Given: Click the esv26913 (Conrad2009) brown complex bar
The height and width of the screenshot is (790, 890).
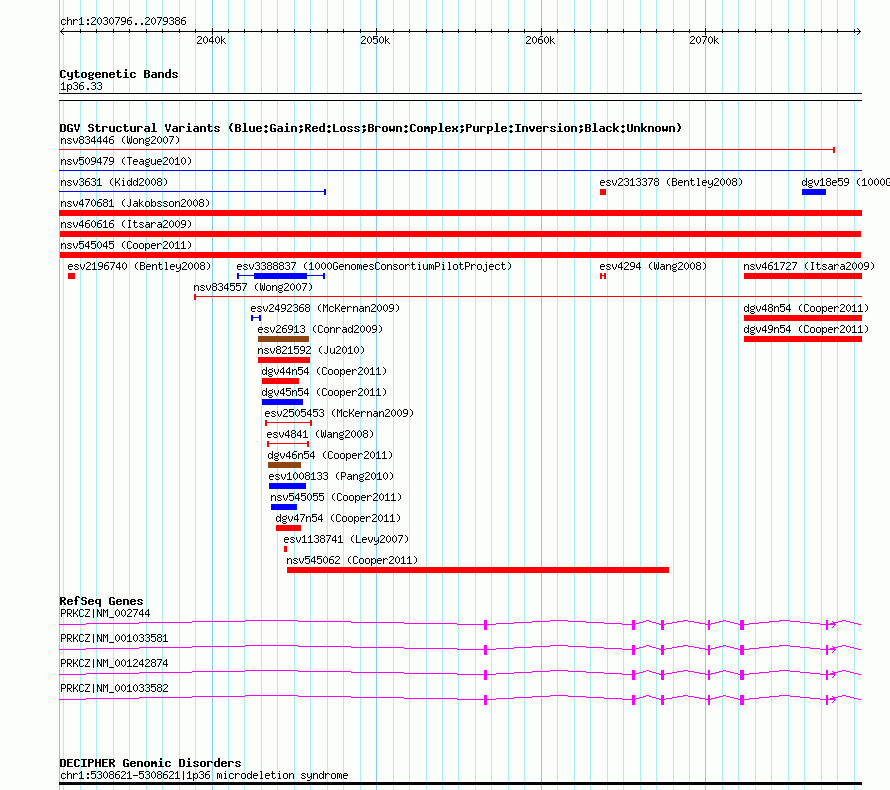Looking at the screenshot, I should point(283,339).
